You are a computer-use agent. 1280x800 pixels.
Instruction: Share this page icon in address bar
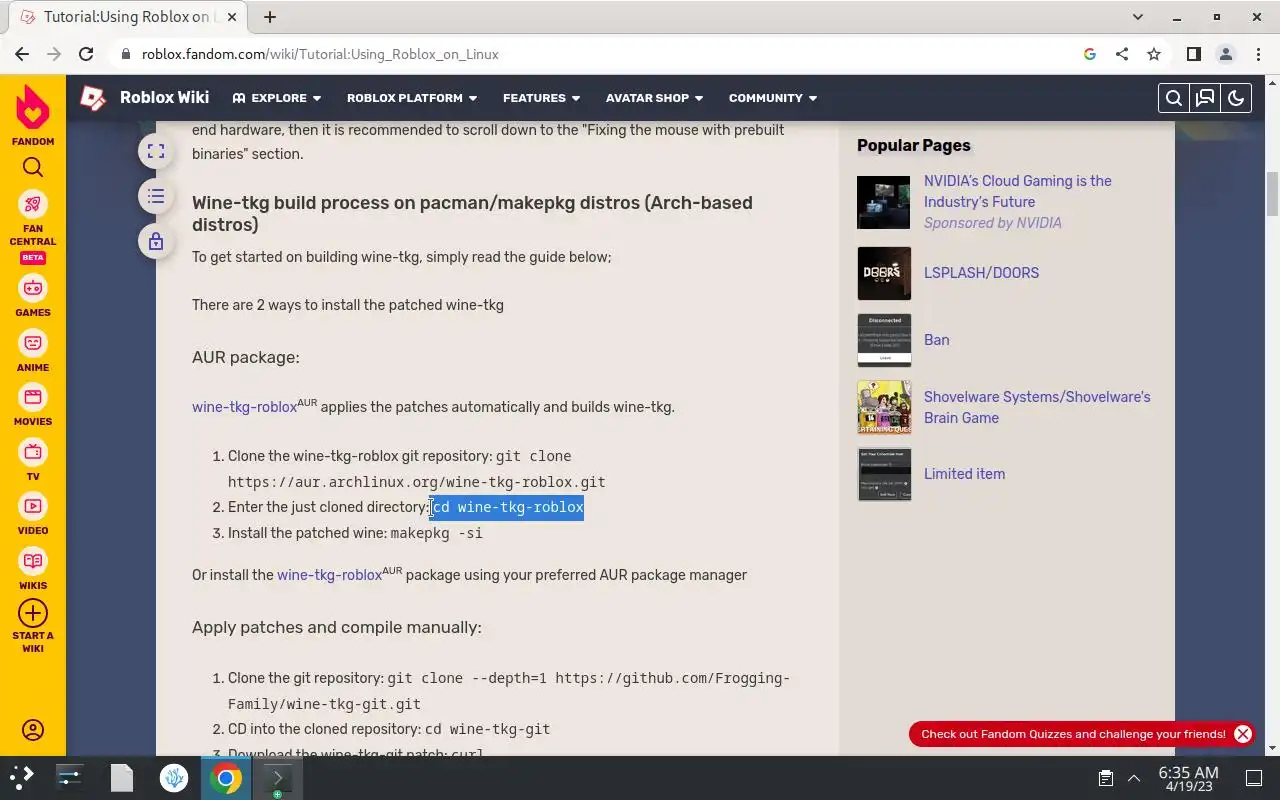[x=1122, y=54]
